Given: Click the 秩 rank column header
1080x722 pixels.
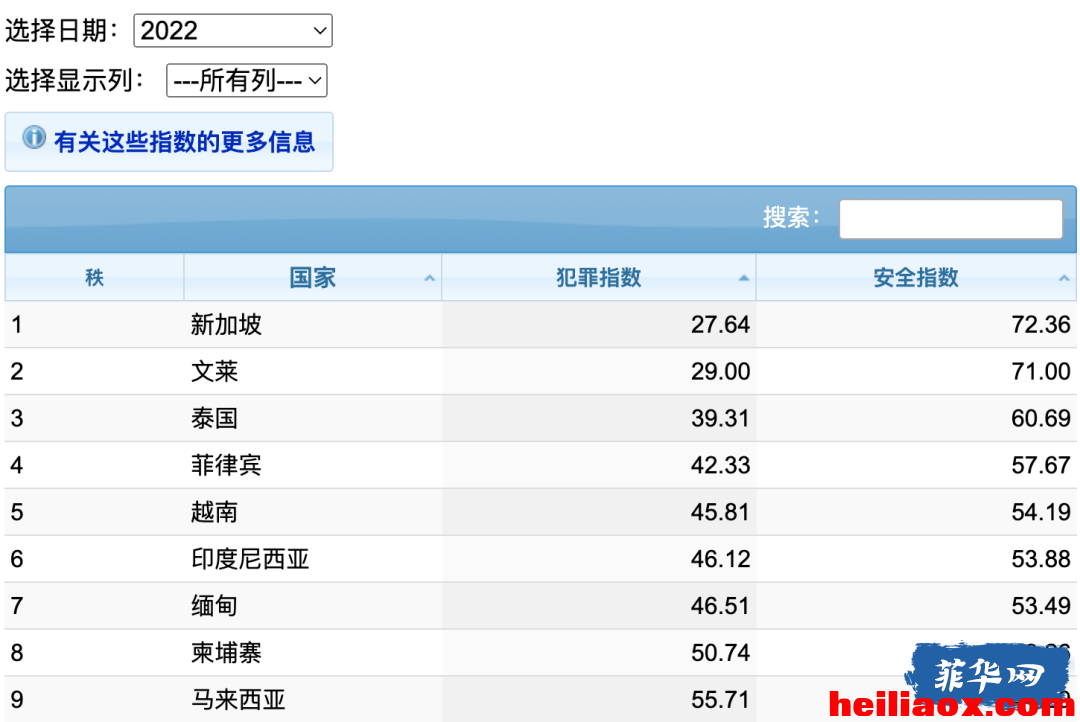Looking at the screenshot, I should click(x=94, y=278).
